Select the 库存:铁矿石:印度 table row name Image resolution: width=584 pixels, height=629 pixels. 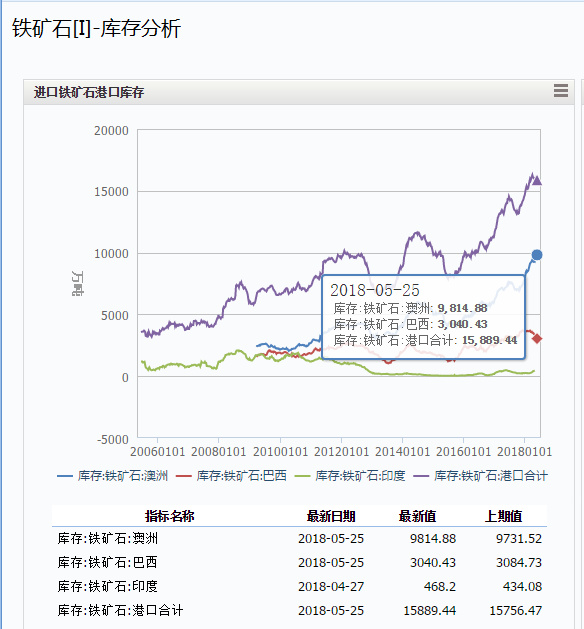[x=107, y=586]
